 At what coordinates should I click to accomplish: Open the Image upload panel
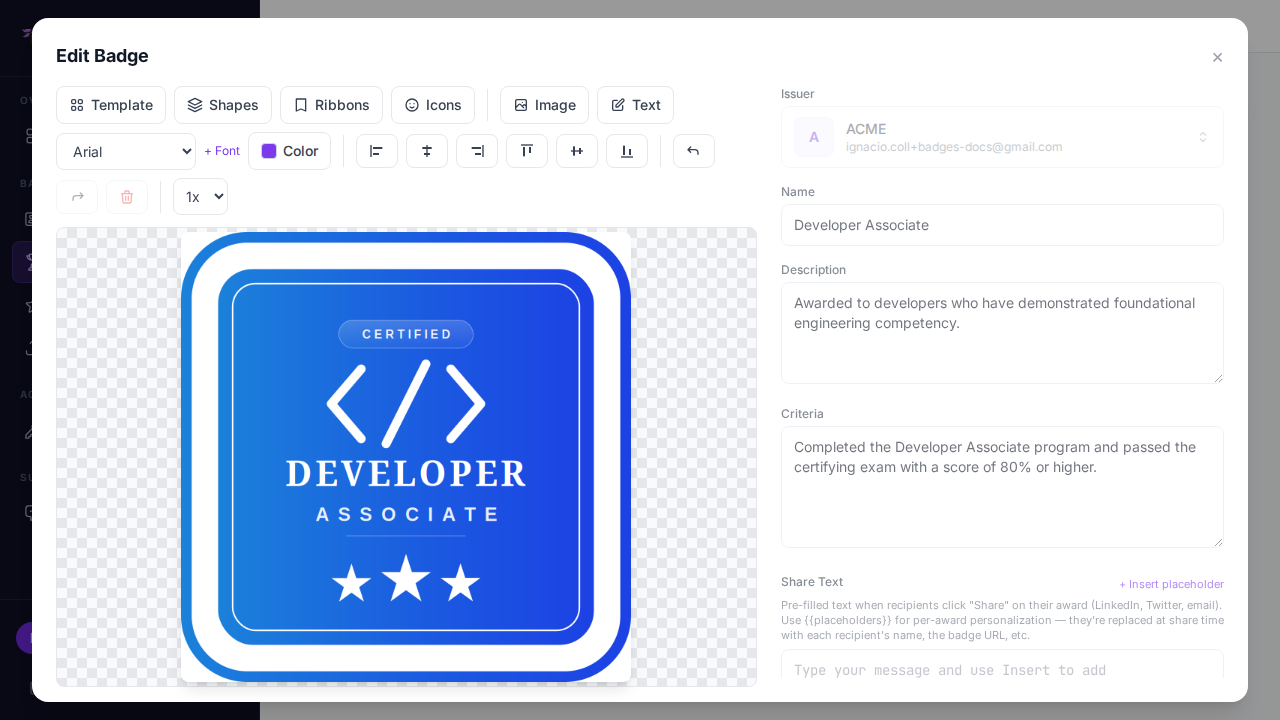[x=544, y=104]
